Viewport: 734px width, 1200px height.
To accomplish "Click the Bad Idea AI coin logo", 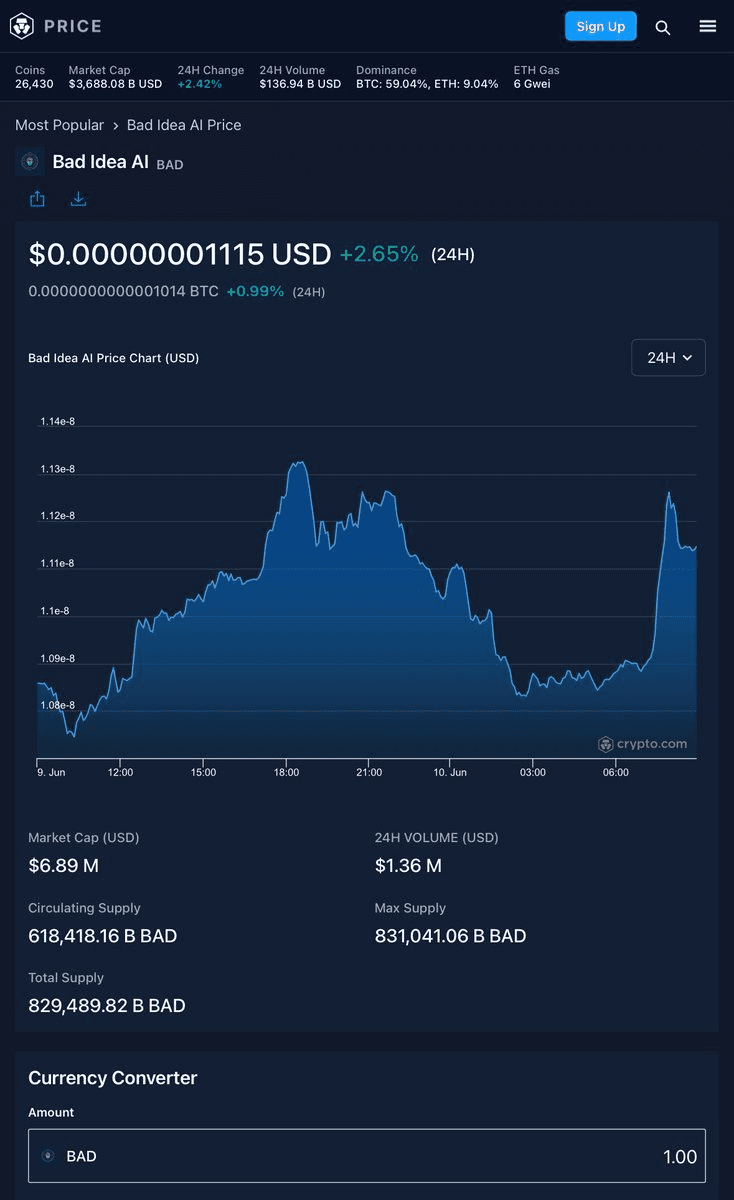I will 29,162.
